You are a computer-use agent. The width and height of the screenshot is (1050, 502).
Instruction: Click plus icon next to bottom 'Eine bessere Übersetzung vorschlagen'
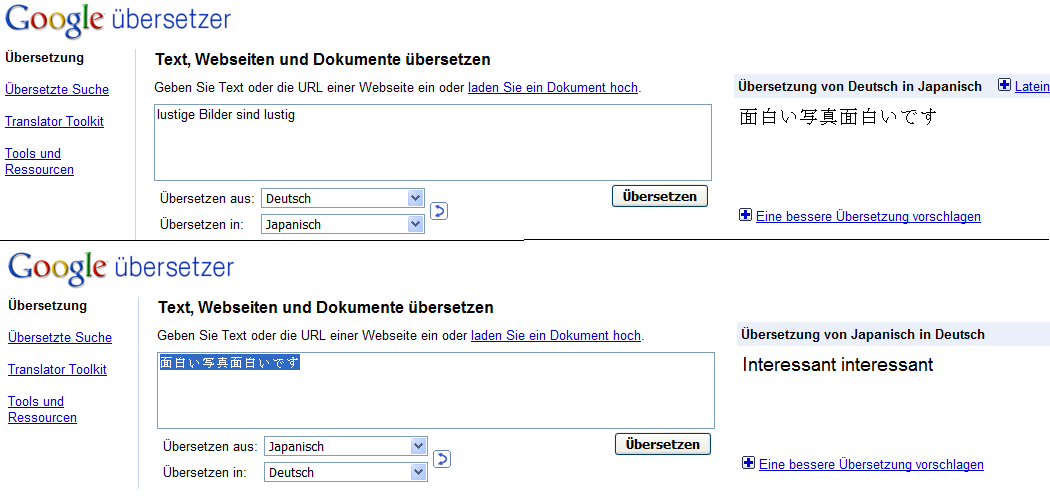[749, 463]
